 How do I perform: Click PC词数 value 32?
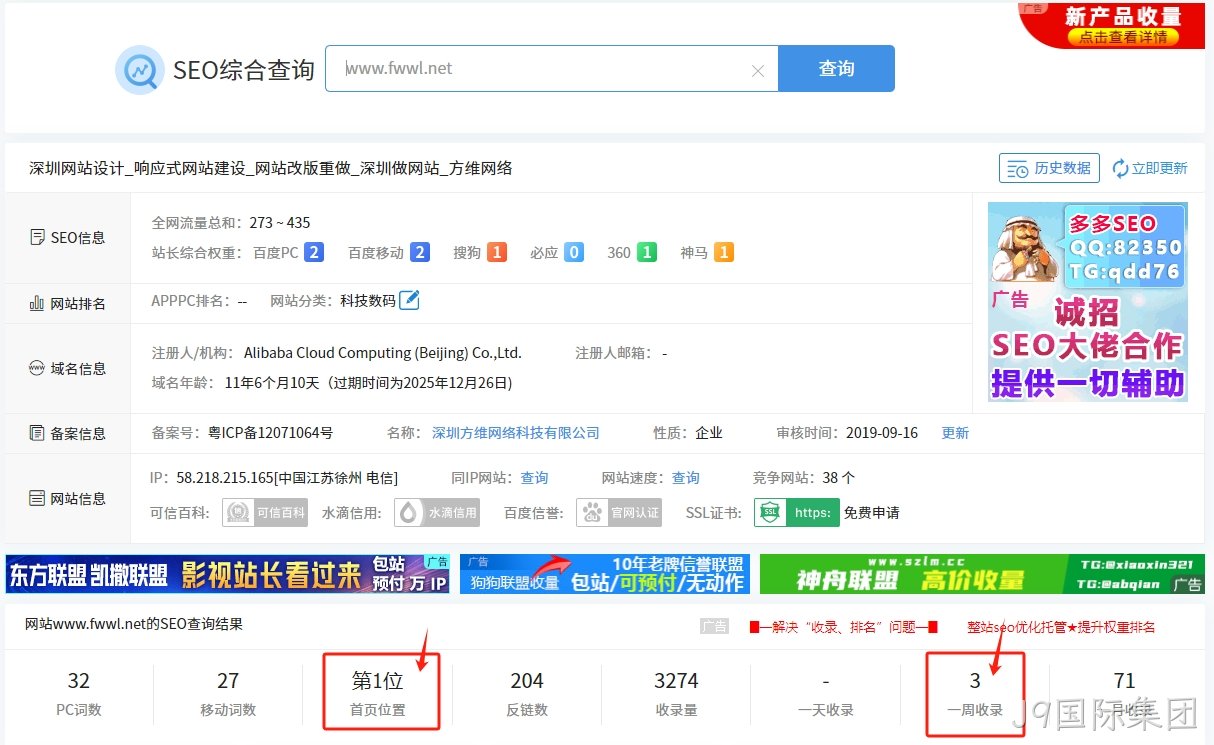tap(78, 681)
